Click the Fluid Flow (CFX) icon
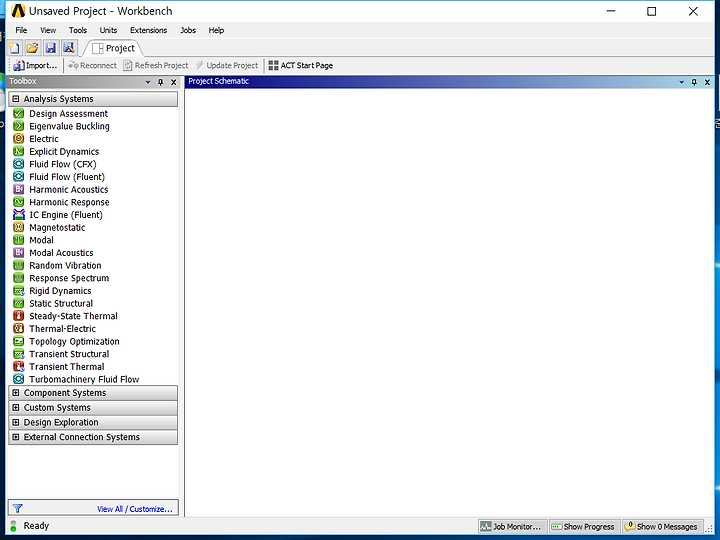The image size is (720, 540). 18,164
